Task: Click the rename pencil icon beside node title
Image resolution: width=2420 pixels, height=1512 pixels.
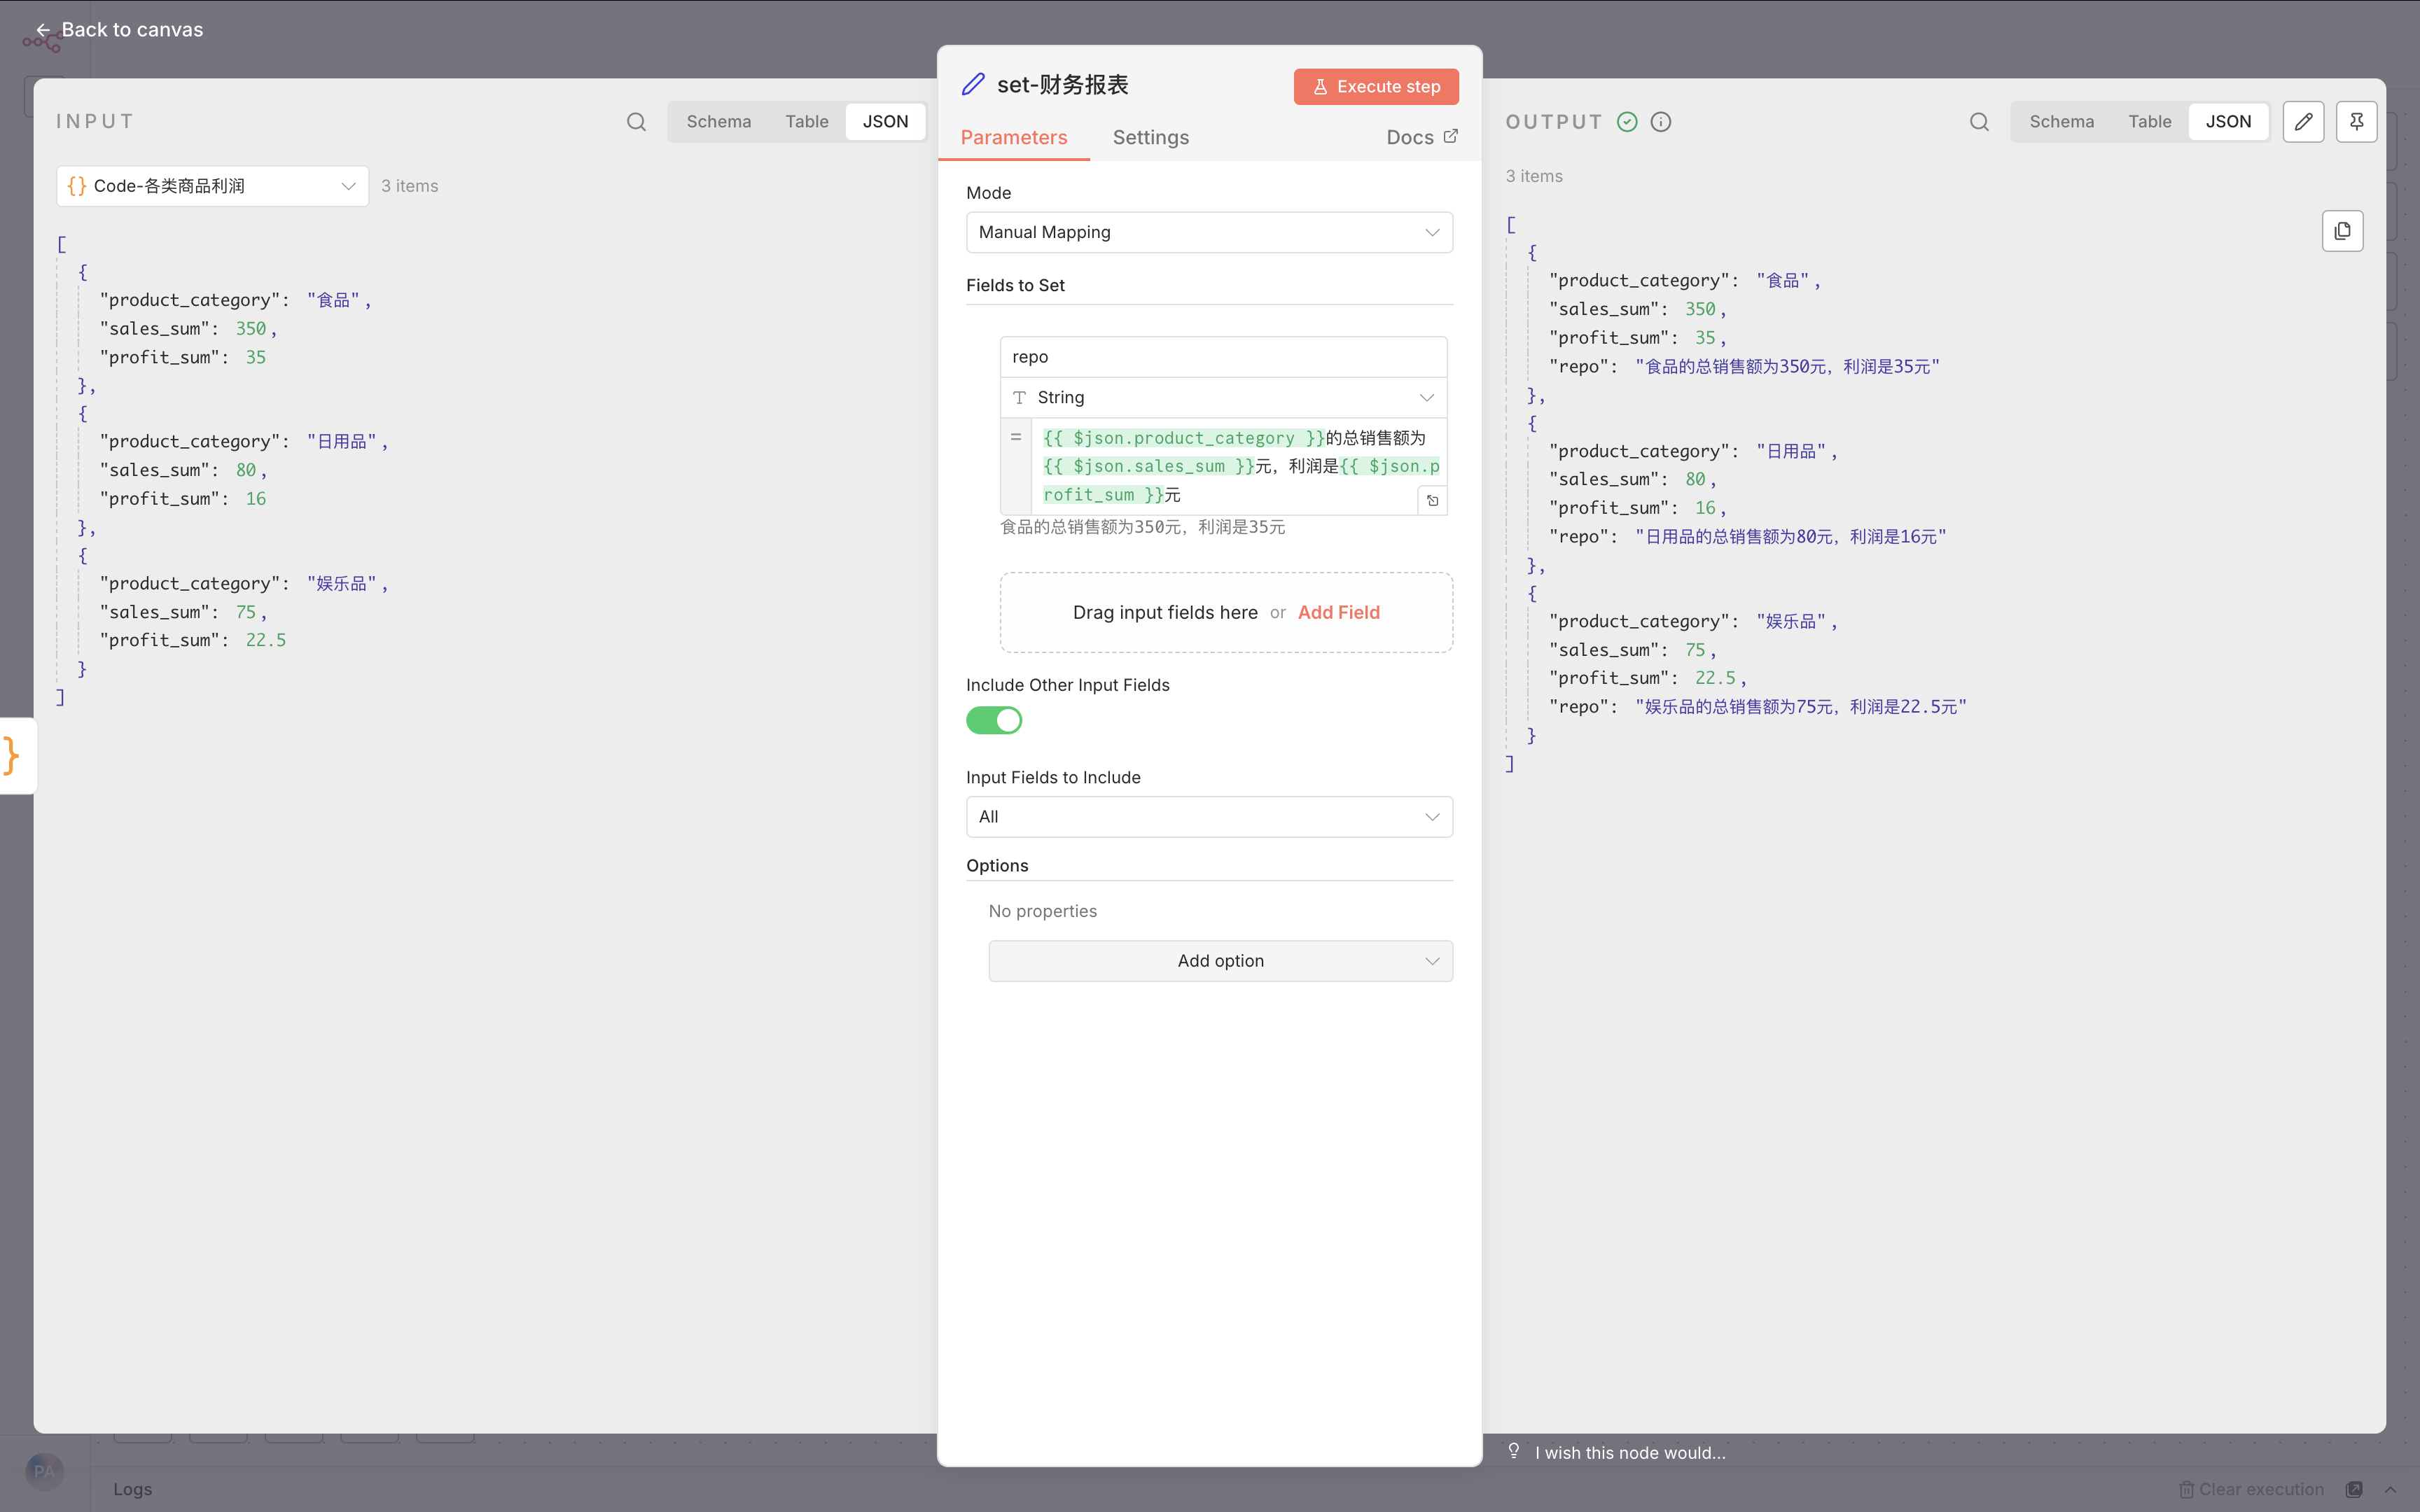Action: 973,85
